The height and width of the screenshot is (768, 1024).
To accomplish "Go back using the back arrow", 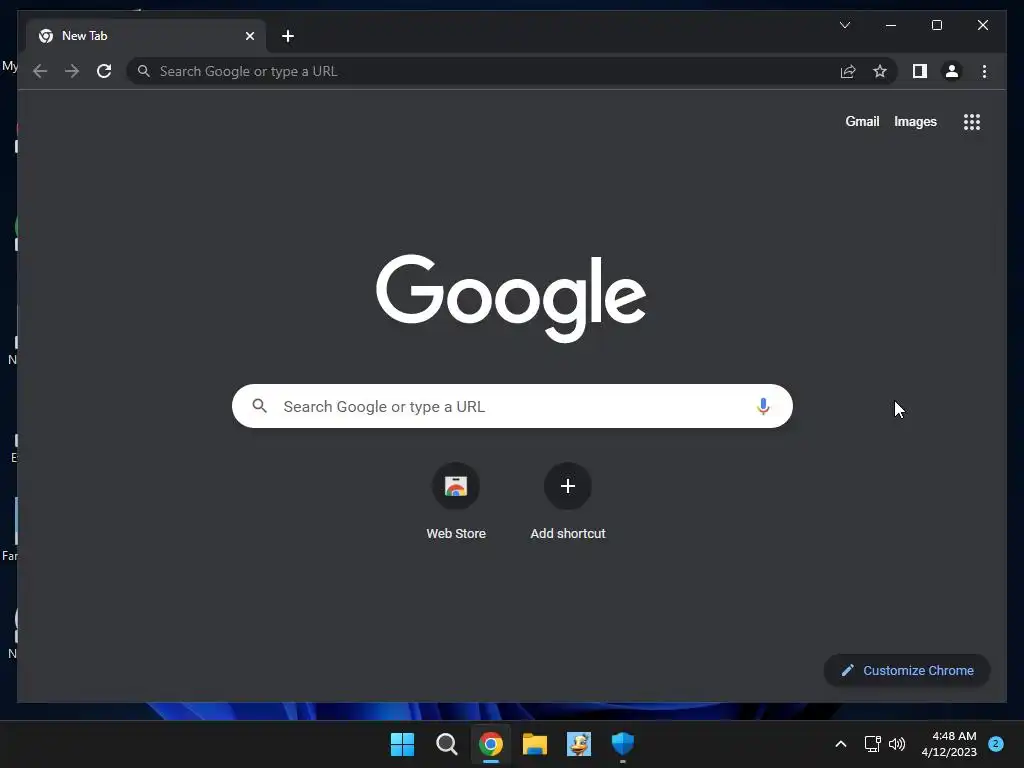I will [40, 71].
